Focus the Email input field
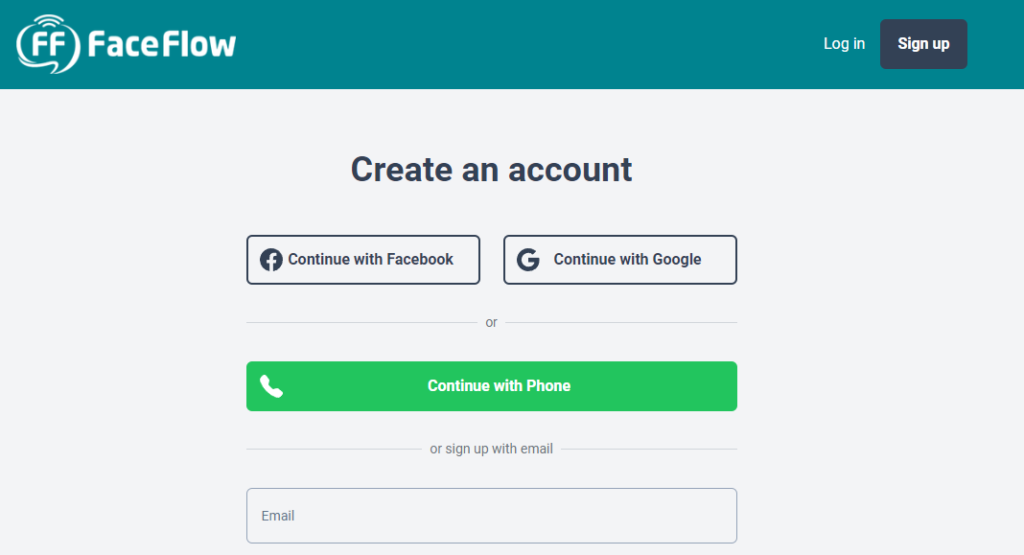The image size is (1024, 555). point(492,516)
